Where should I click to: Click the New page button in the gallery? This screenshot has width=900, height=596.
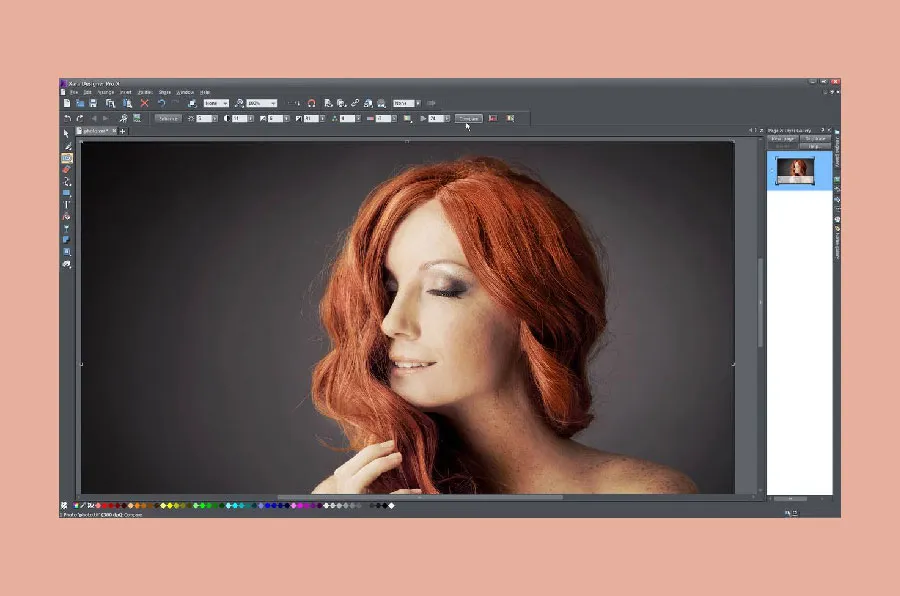(x=783, y=138)
